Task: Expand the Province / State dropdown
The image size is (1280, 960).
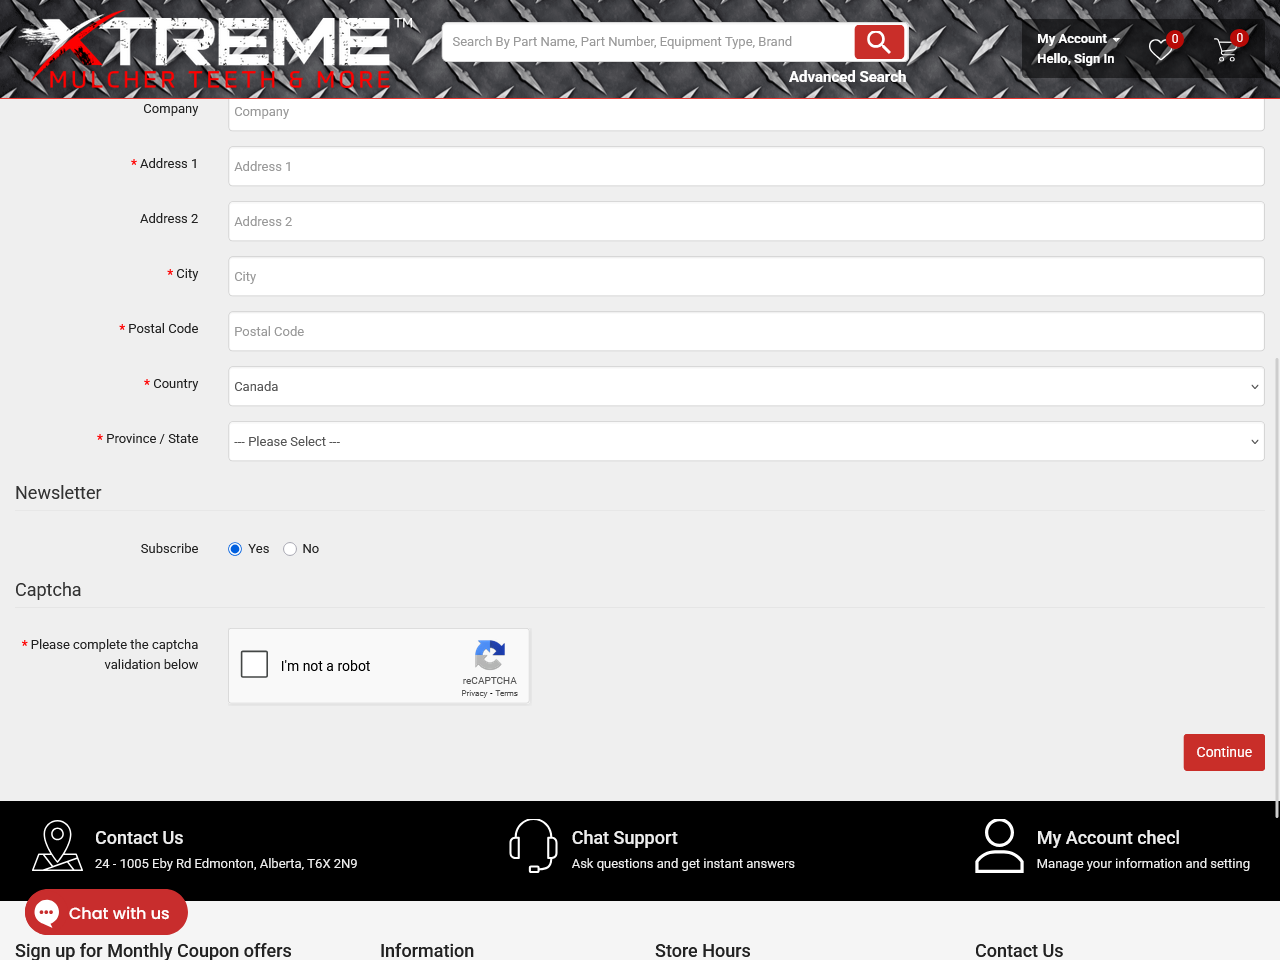Action: 746,442
